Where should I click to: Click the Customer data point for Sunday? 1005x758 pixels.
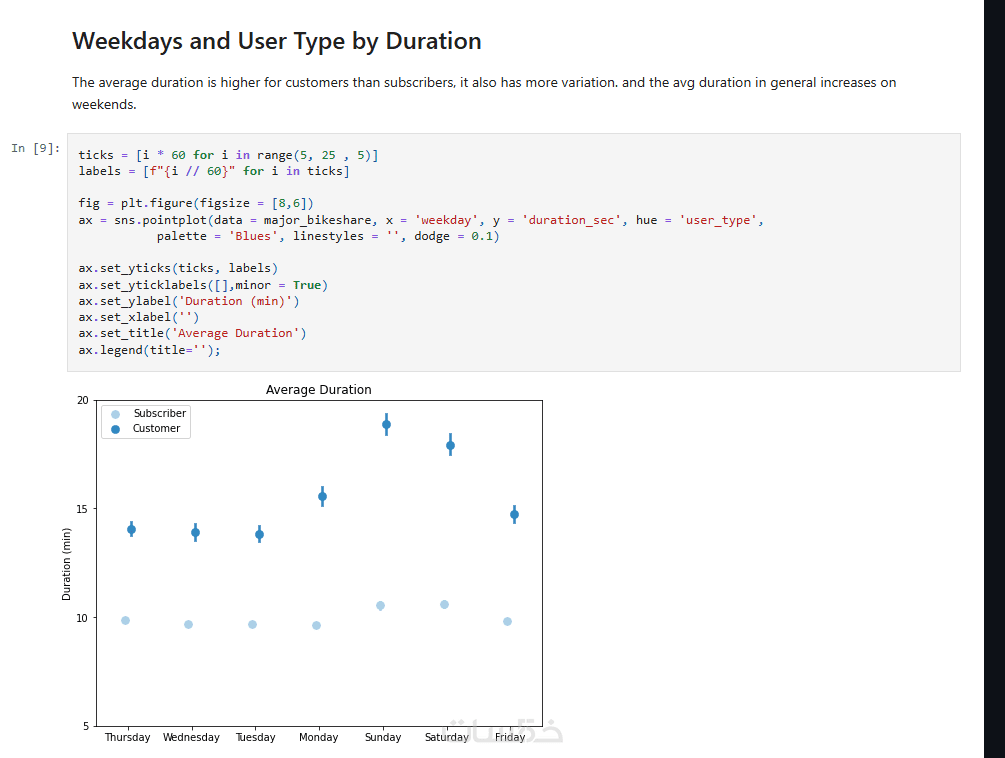pyautogui.click(x=386, y=424)
